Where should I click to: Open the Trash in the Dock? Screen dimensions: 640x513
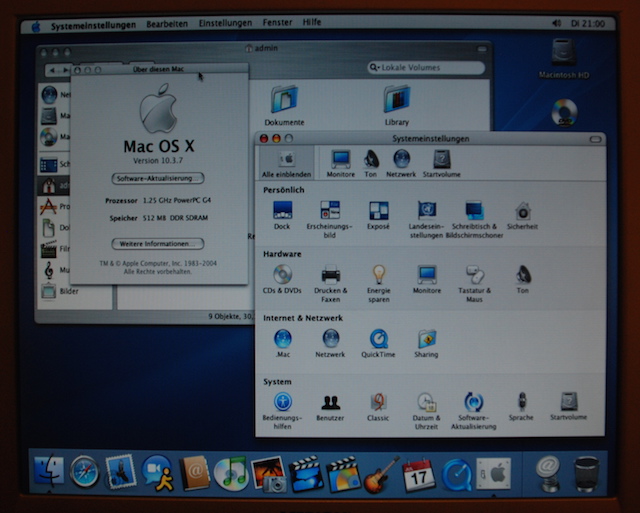(x=587, y=474)
